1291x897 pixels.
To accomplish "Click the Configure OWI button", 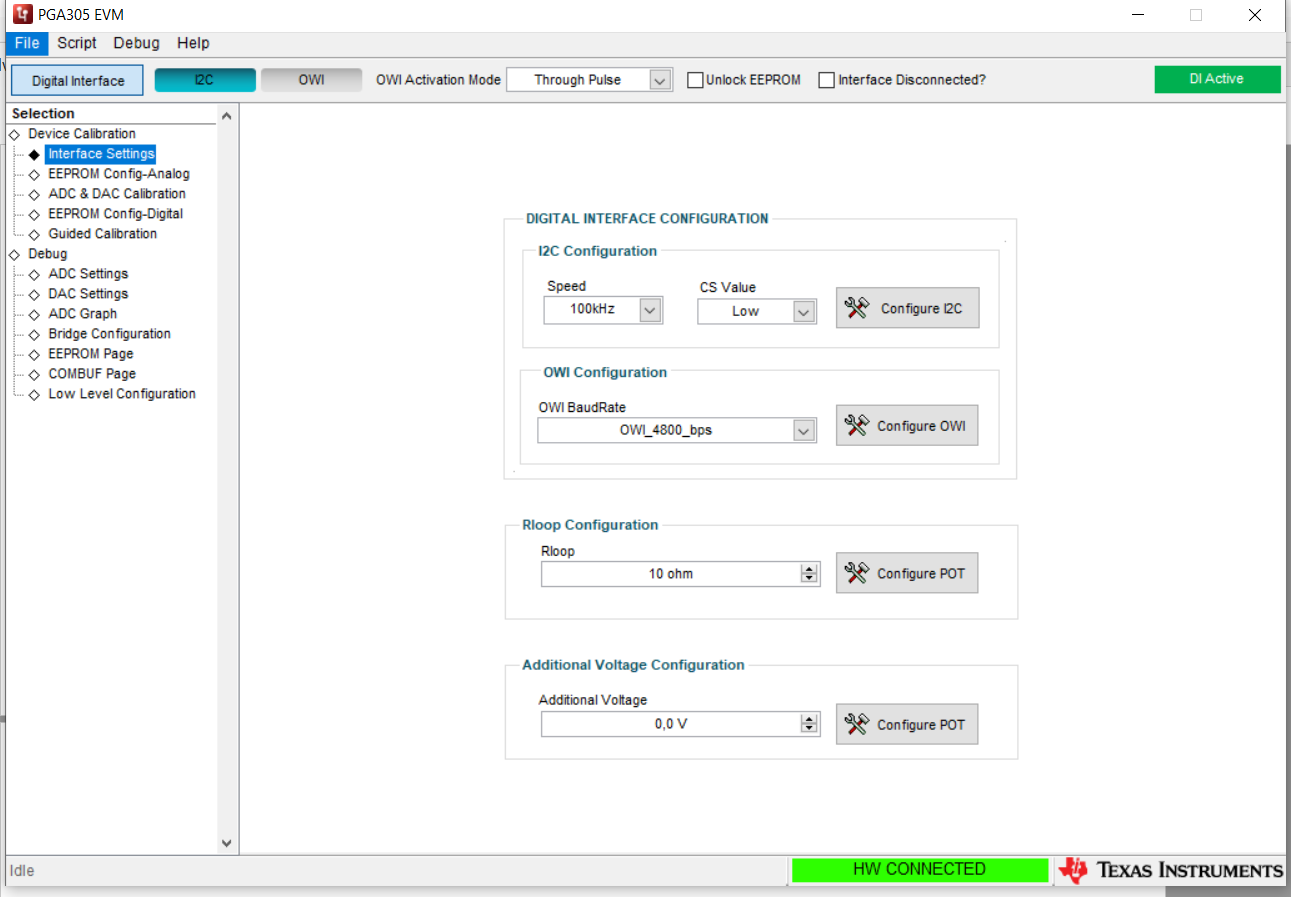I will [907, 425].
